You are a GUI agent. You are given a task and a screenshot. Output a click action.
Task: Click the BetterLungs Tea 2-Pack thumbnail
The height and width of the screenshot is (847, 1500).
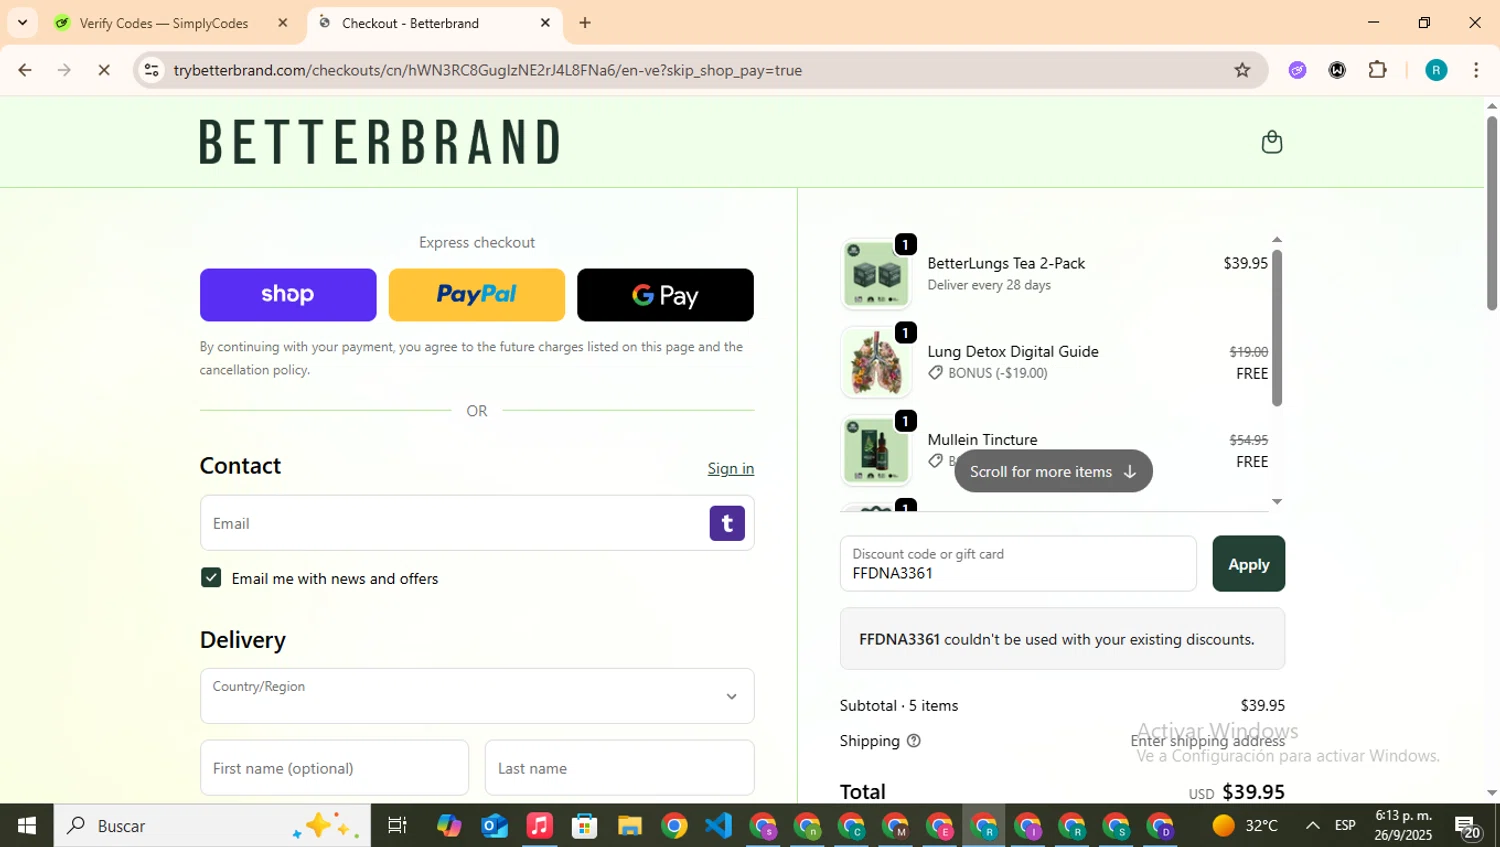tap(876, 274)
